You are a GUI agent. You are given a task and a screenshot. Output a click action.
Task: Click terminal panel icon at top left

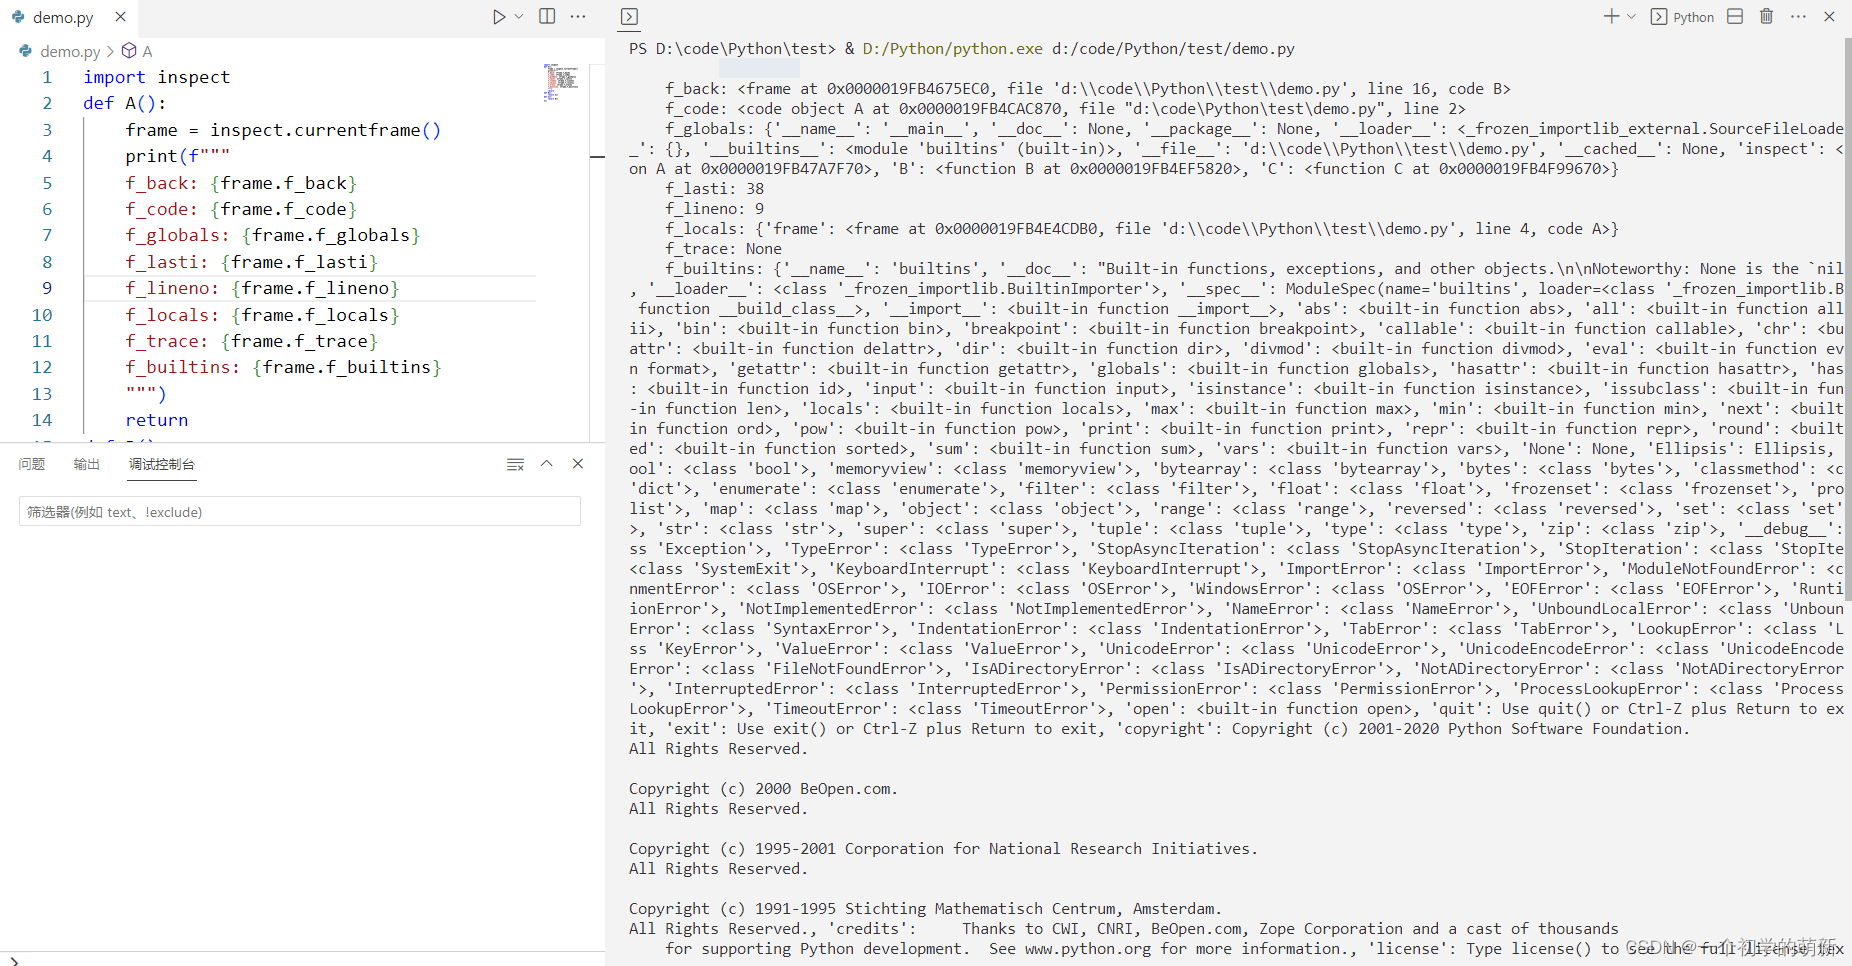pyautogui.click(x=629, y=17)
